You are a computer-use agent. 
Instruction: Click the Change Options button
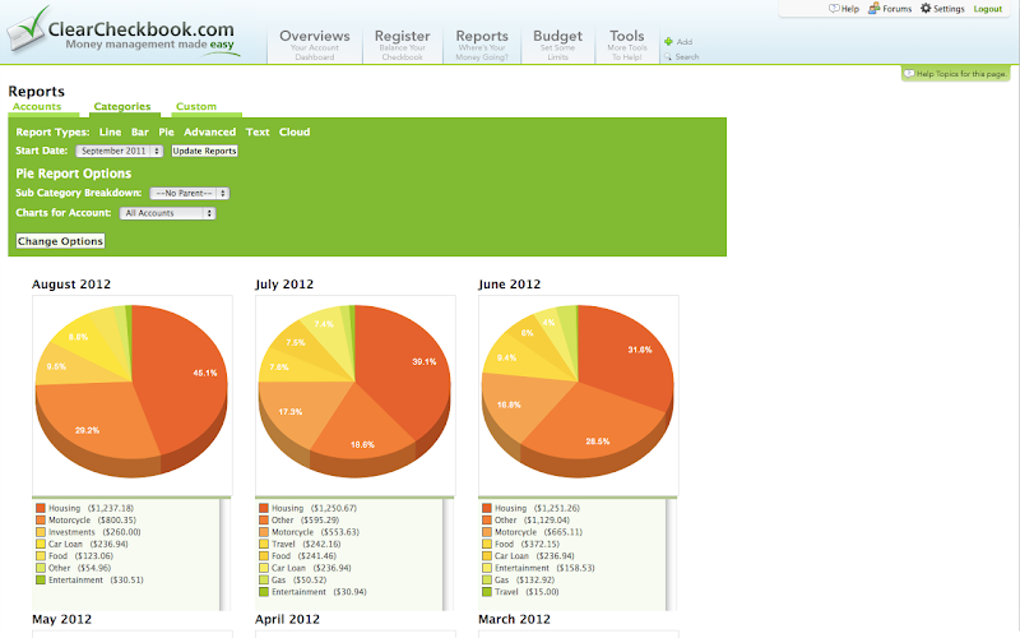(60, 241)
